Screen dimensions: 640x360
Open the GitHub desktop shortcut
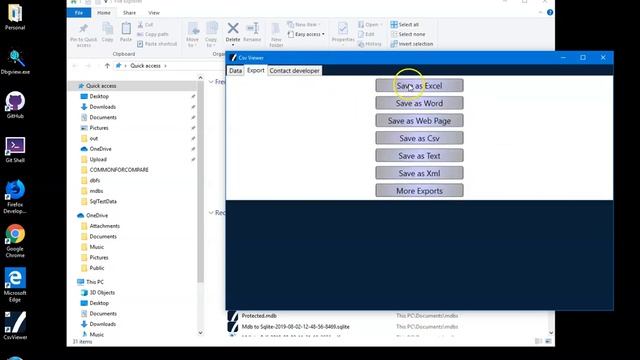15,105
